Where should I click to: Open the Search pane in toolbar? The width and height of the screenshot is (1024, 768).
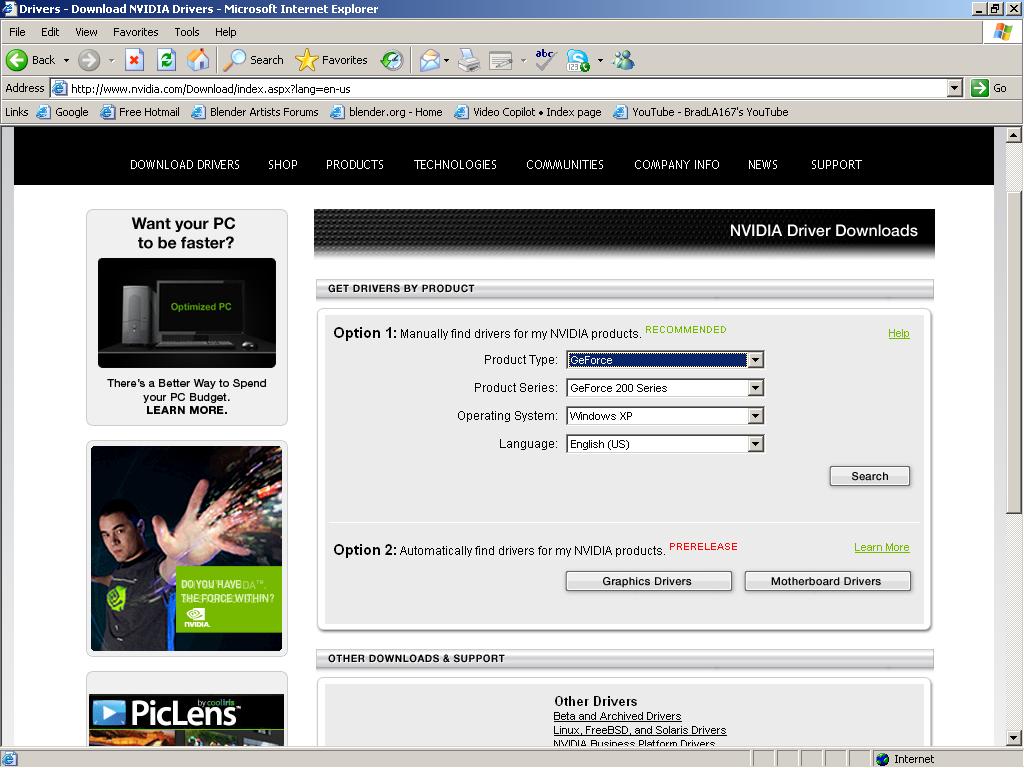pos(253,60)
